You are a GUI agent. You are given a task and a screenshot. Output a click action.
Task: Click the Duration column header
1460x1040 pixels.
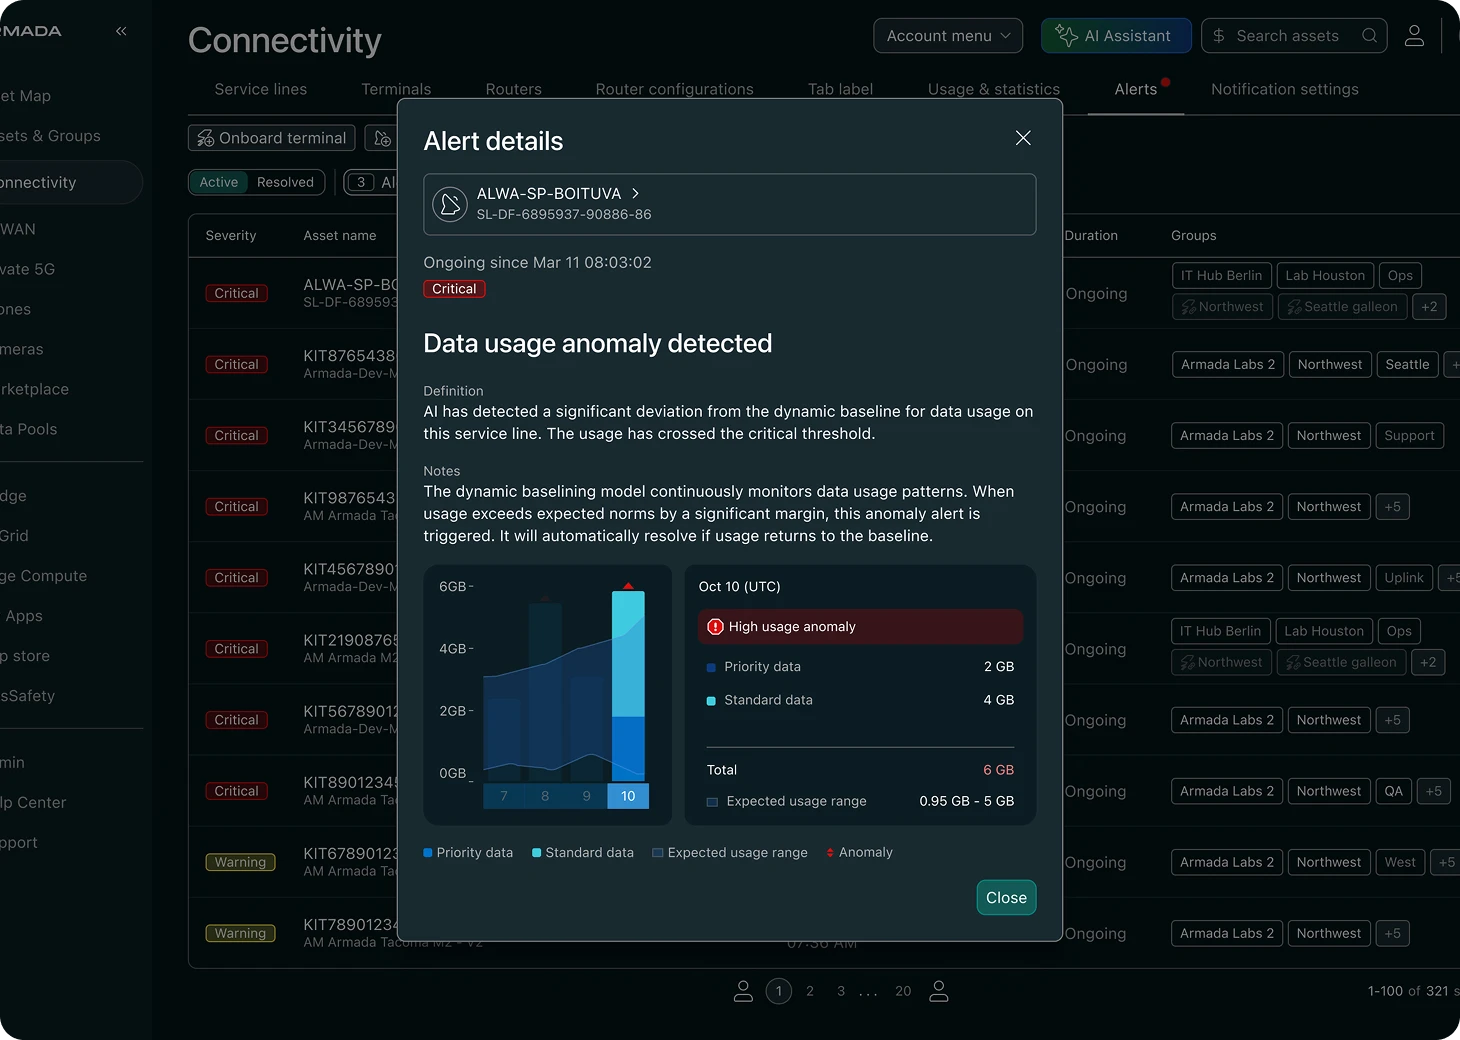coord(1091,236)
